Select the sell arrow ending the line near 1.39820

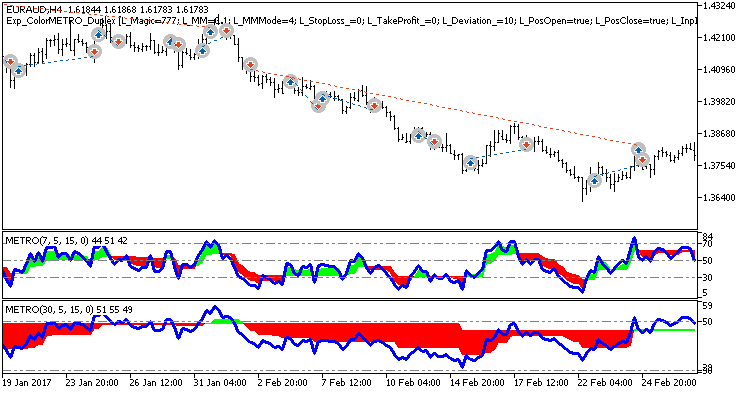(x=375, y=105)
